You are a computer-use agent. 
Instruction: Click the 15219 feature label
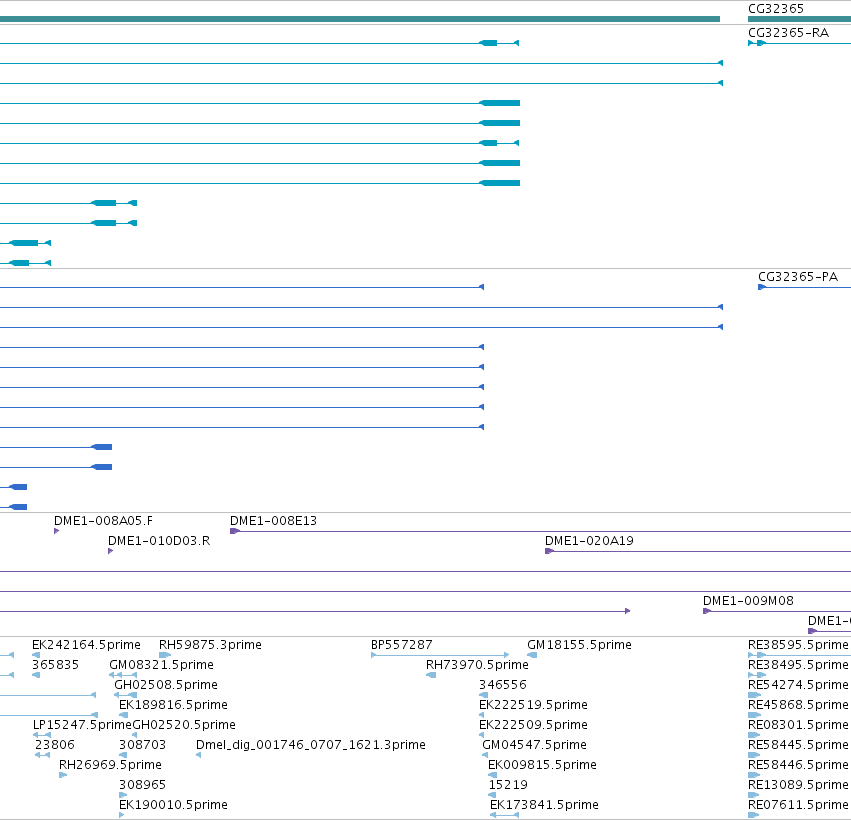(x=508, y=785)
